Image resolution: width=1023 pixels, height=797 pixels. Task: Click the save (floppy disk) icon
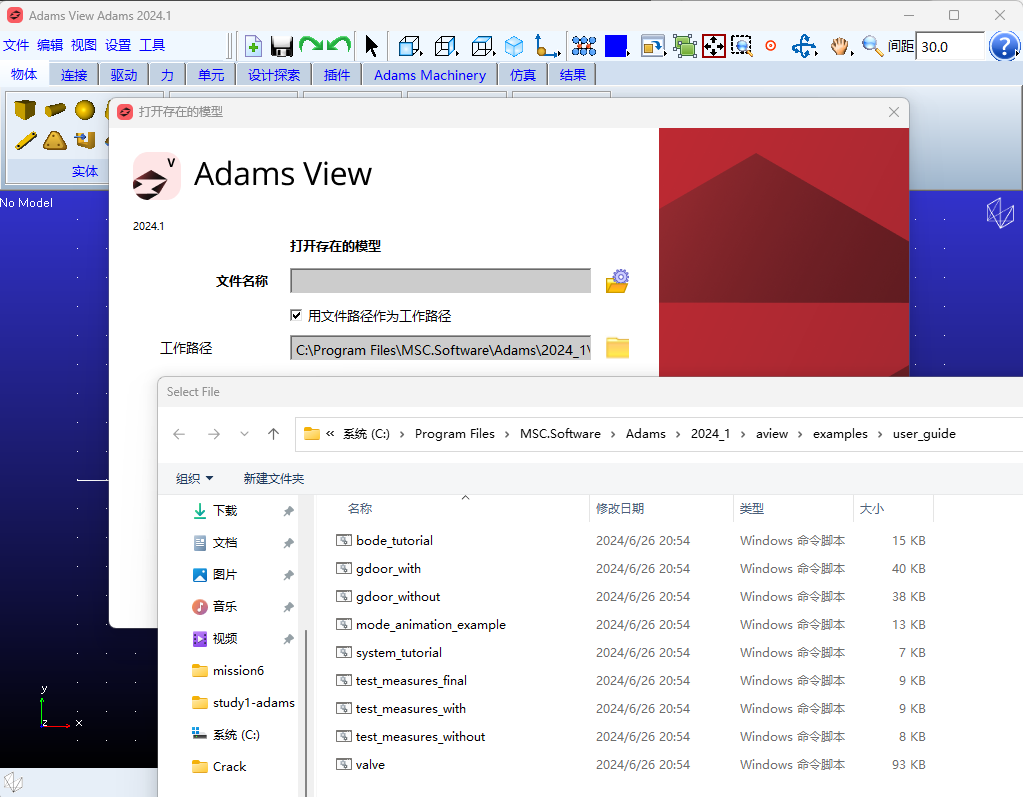(x=282, y=46)
